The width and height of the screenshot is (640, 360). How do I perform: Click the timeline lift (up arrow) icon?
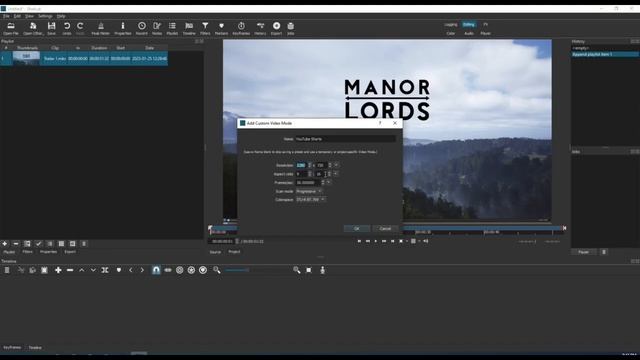pyautogui.click(x=82, y=270)
